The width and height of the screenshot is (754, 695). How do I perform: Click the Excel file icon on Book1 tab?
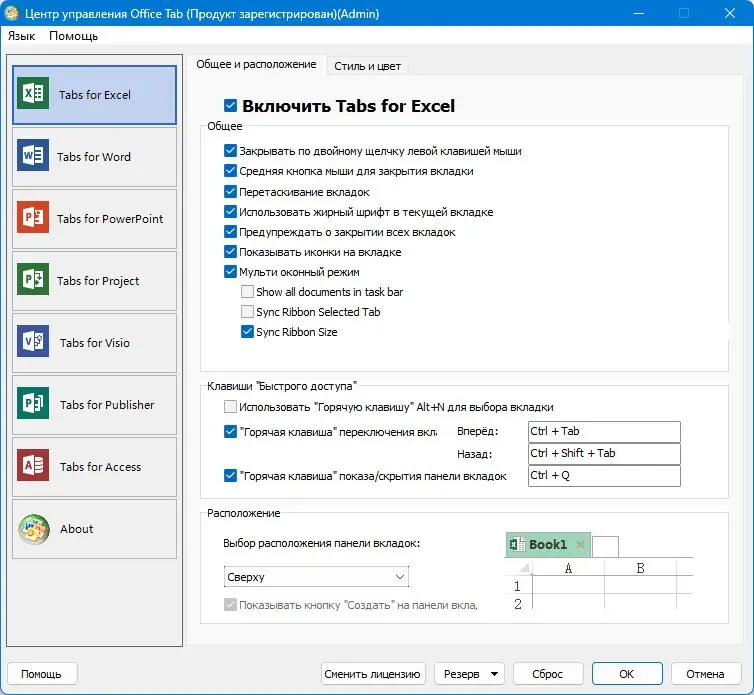pos(517,544)
